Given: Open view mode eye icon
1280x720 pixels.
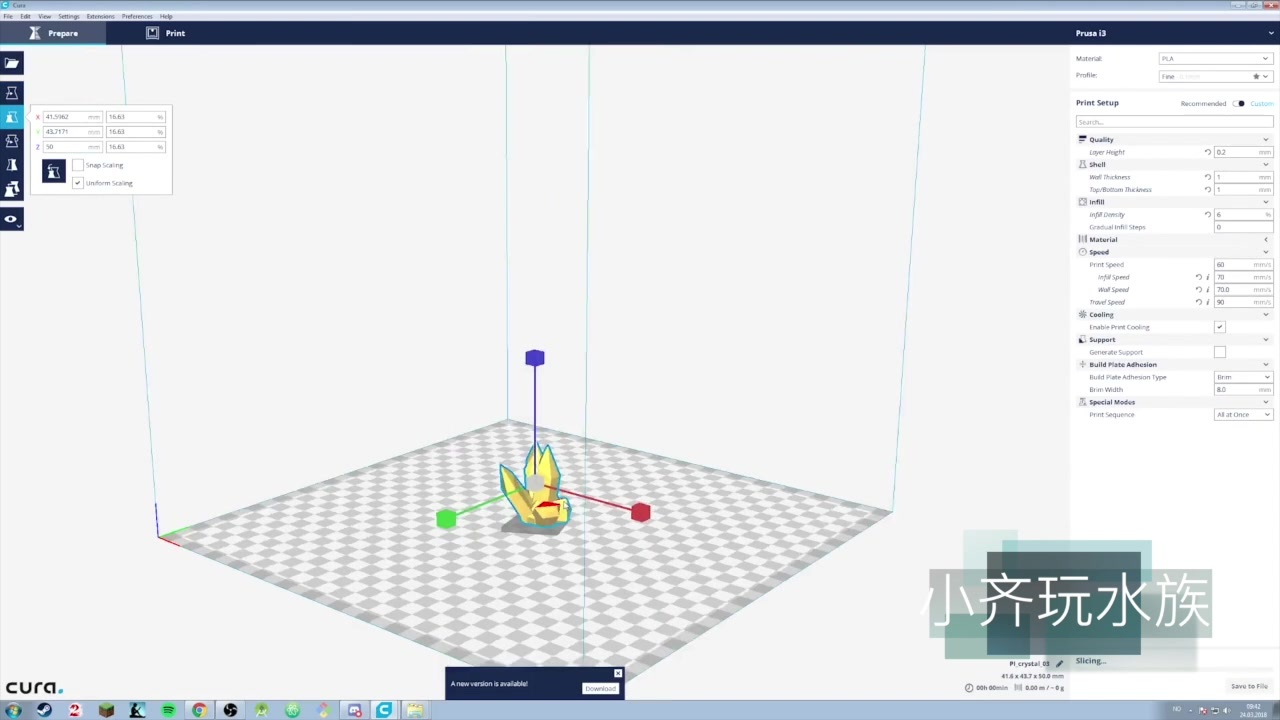Looking at the screenshot, I should pyautogui.click(x=12, y=219).
